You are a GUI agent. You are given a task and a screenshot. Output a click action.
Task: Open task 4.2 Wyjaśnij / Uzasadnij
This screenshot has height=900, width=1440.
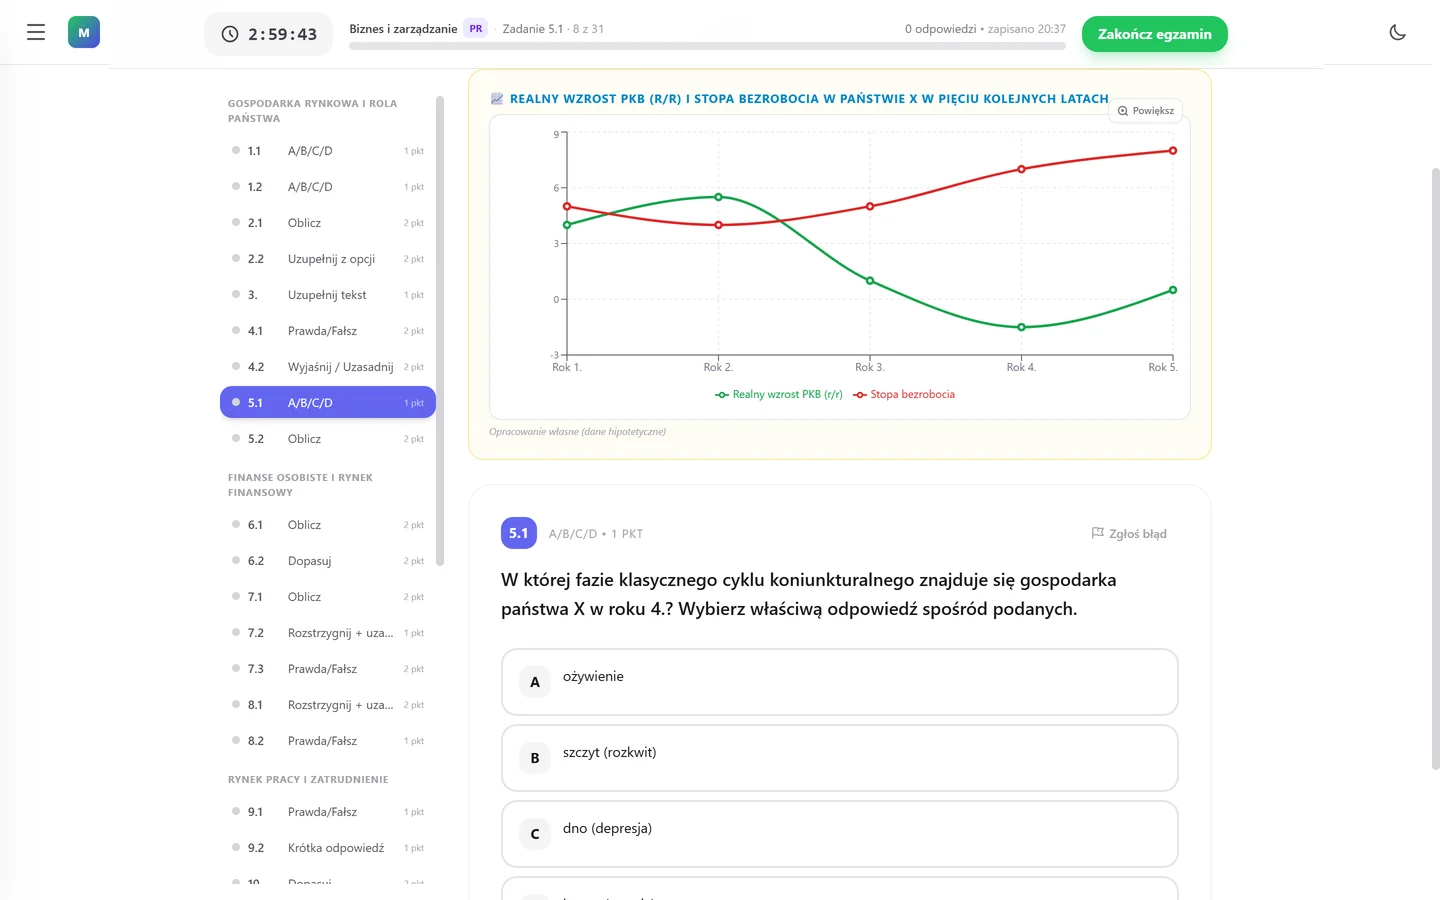(328, 367)
